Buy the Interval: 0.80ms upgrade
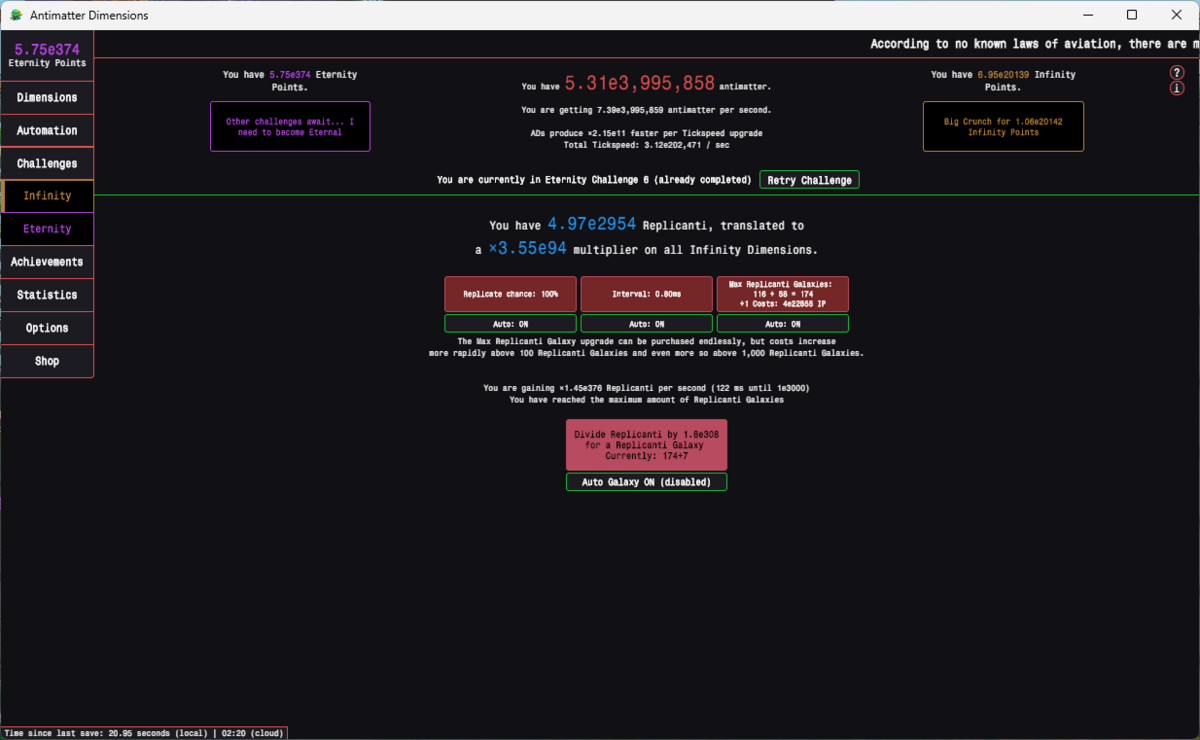The width and height of the screenshot is (1200, 740). pos(646,295)
